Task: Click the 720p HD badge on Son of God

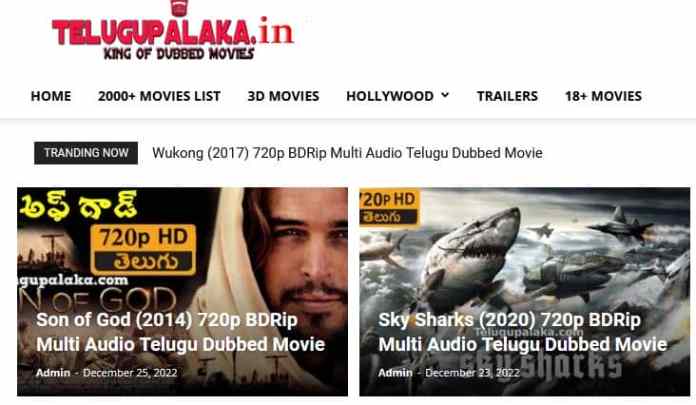Action: (x=143, y=250)
